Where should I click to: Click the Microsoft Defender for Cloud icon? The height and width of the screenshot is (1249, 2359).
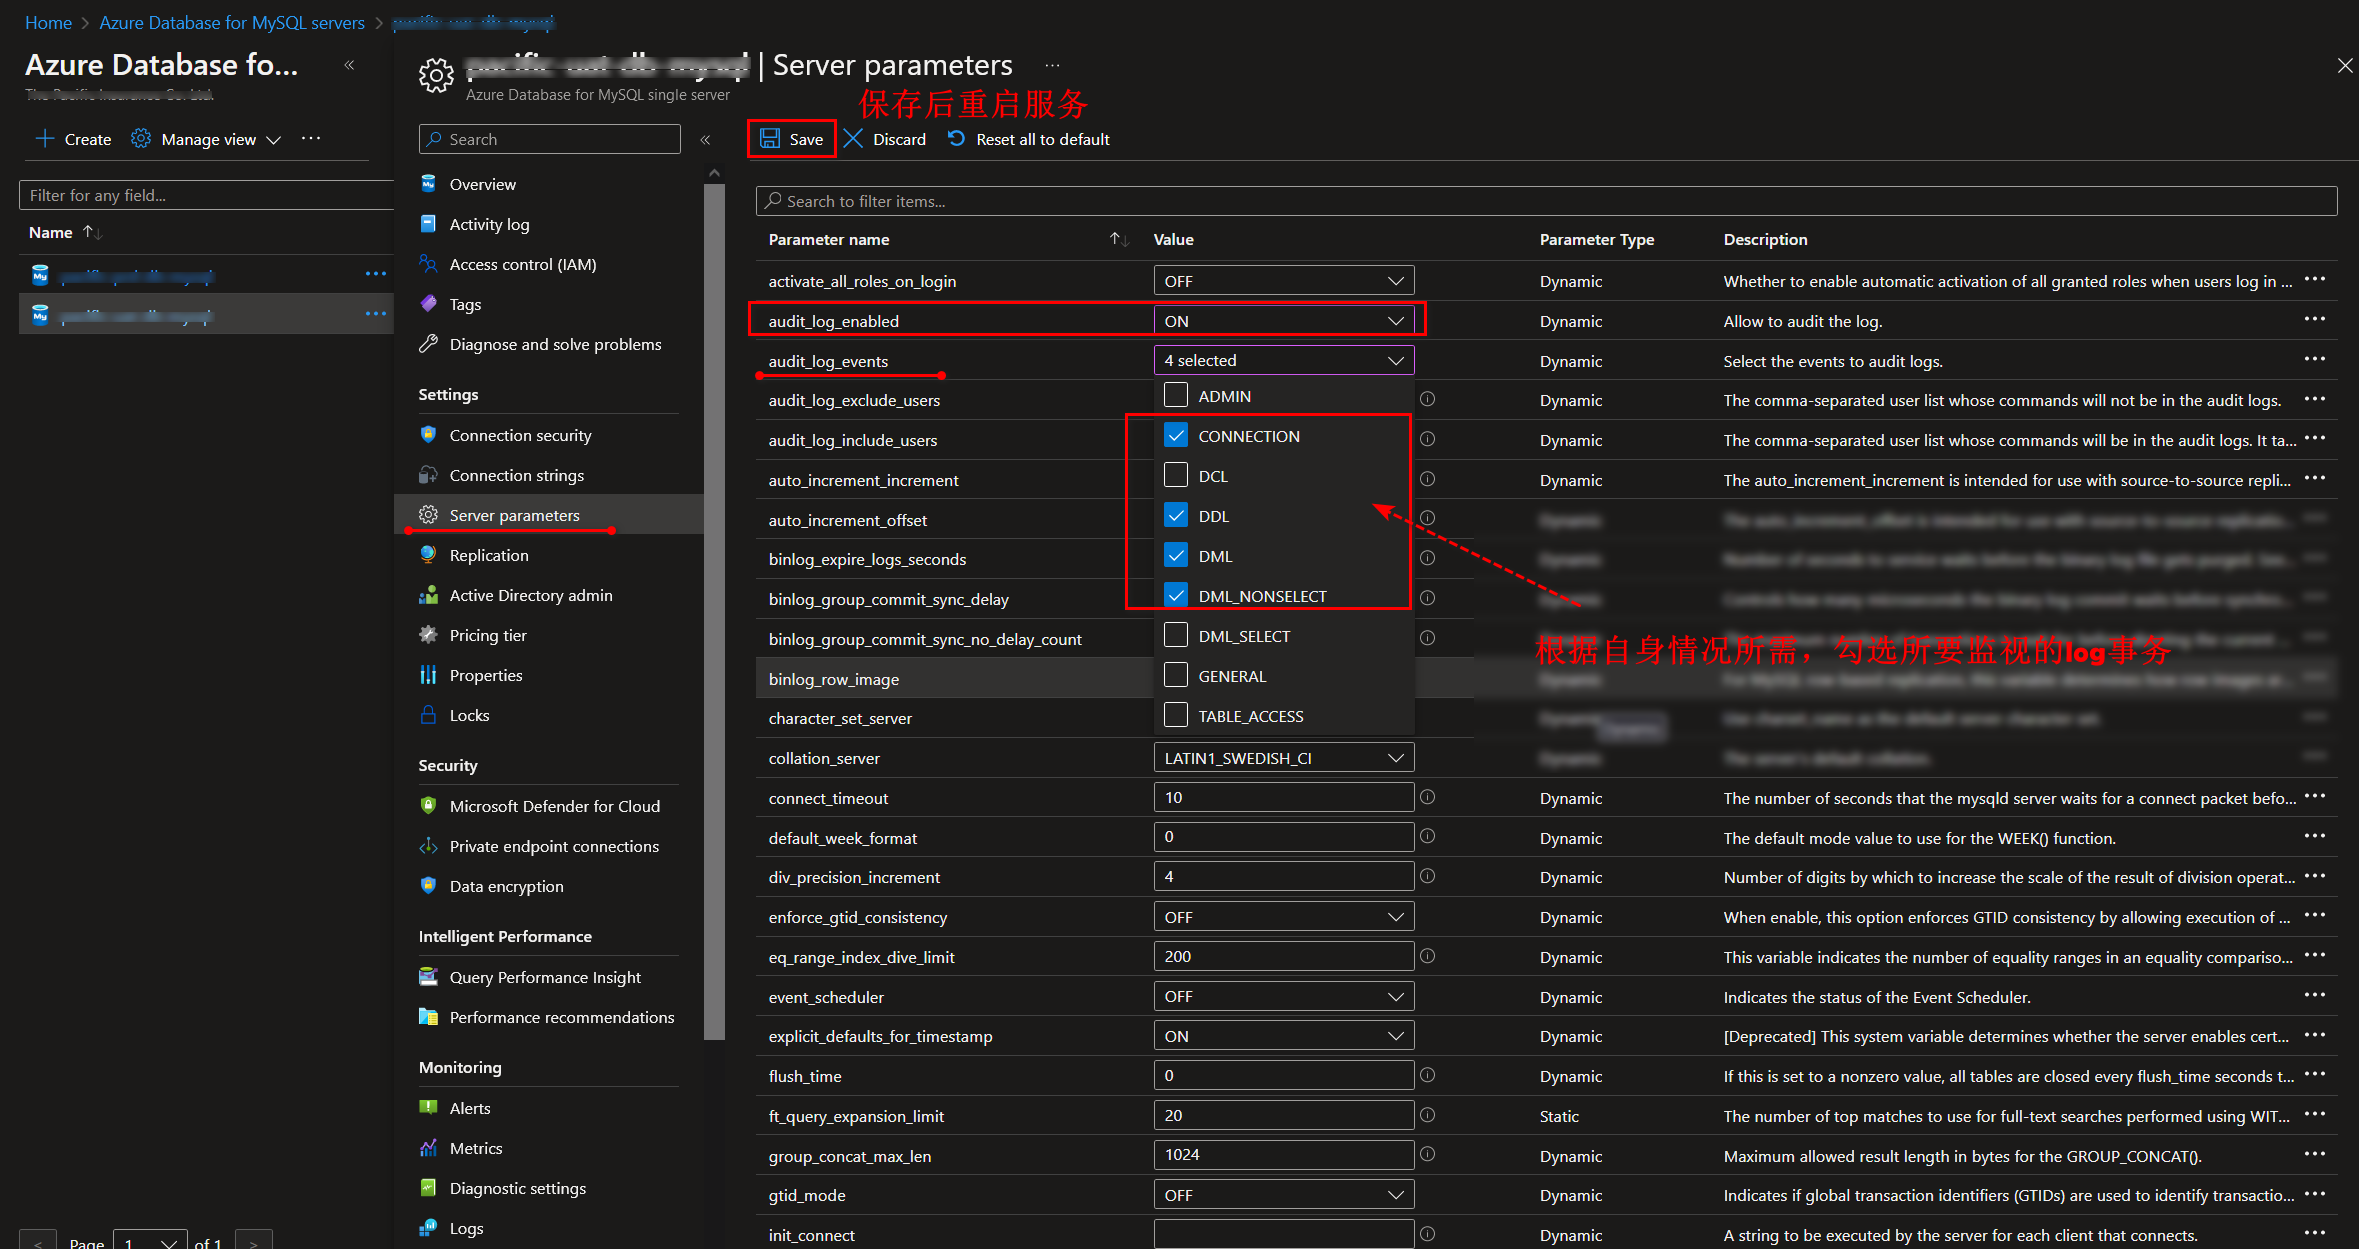[428, 806]
